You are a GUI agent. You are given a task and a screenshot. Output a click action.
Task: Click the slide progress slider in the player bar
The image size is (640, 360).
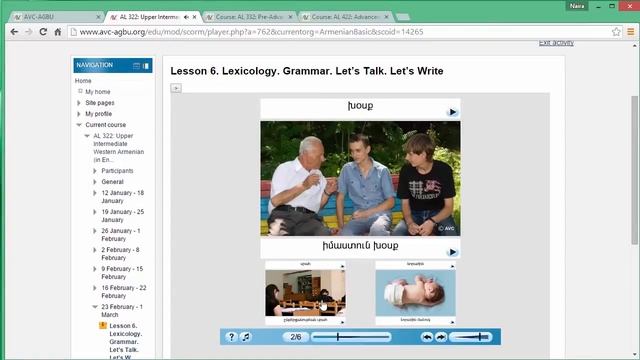(351, 337)
